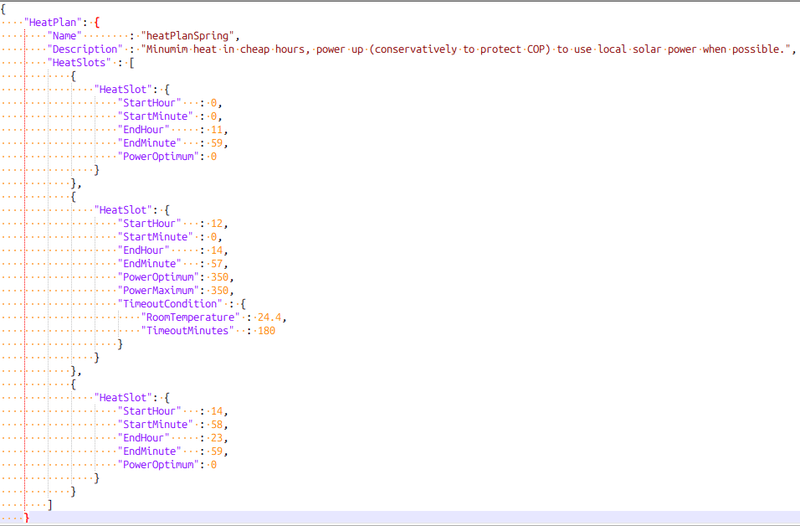Click the "StartHour" value 12
This screenshot has height=526, width=800.
click(217, 223)
